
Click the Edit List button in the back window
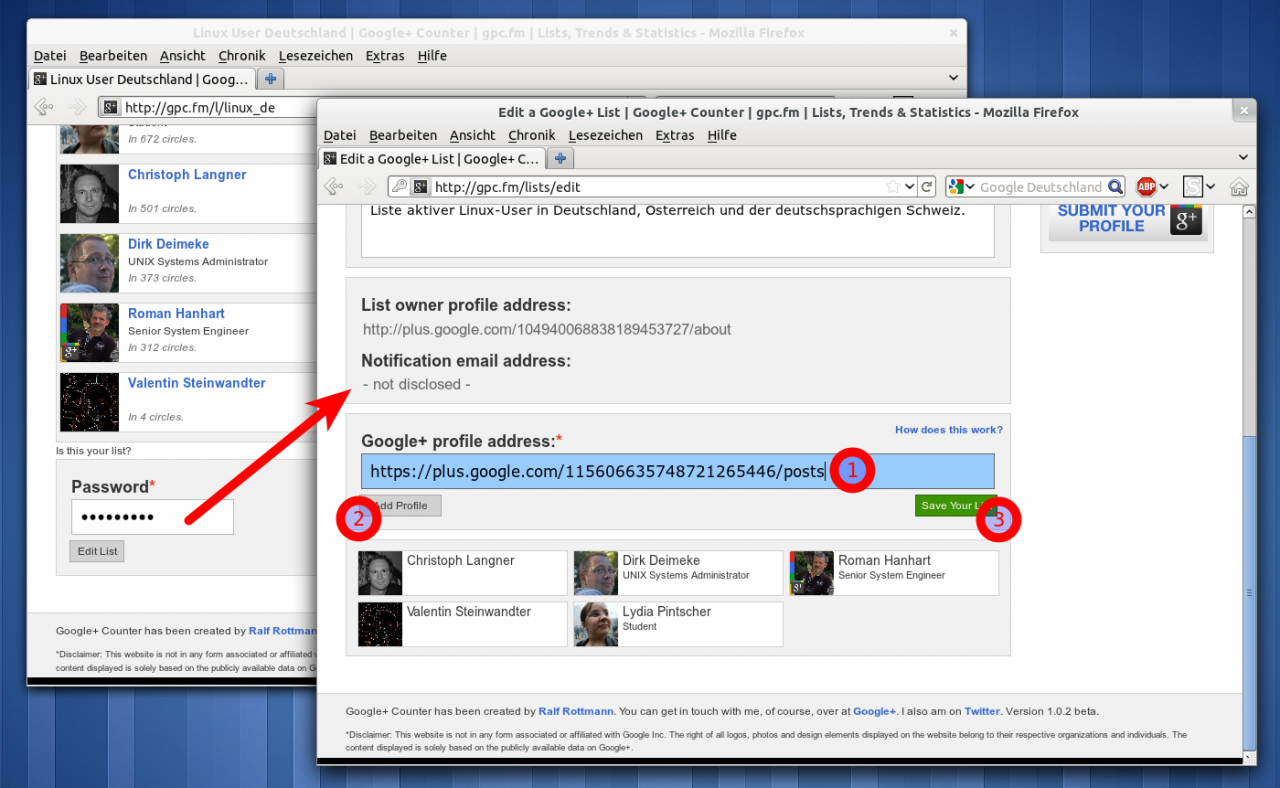point(97,551)
